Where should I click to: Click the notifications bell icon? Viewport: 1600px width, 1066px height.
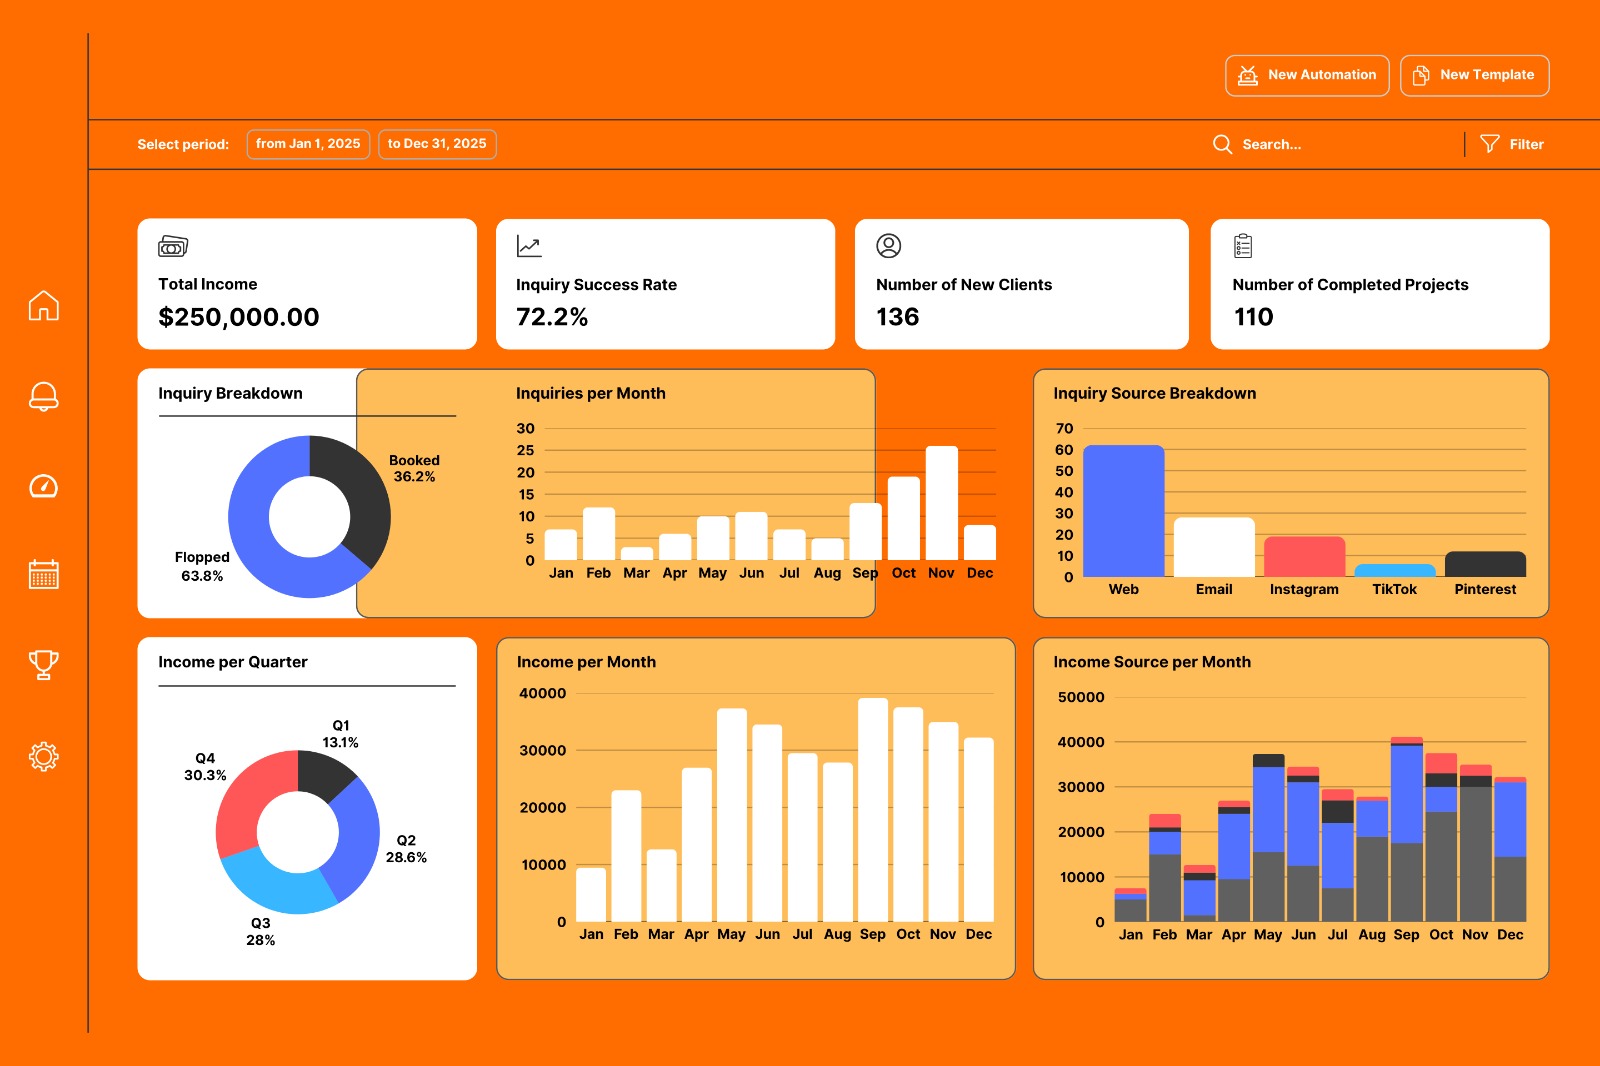click(43, 396)
